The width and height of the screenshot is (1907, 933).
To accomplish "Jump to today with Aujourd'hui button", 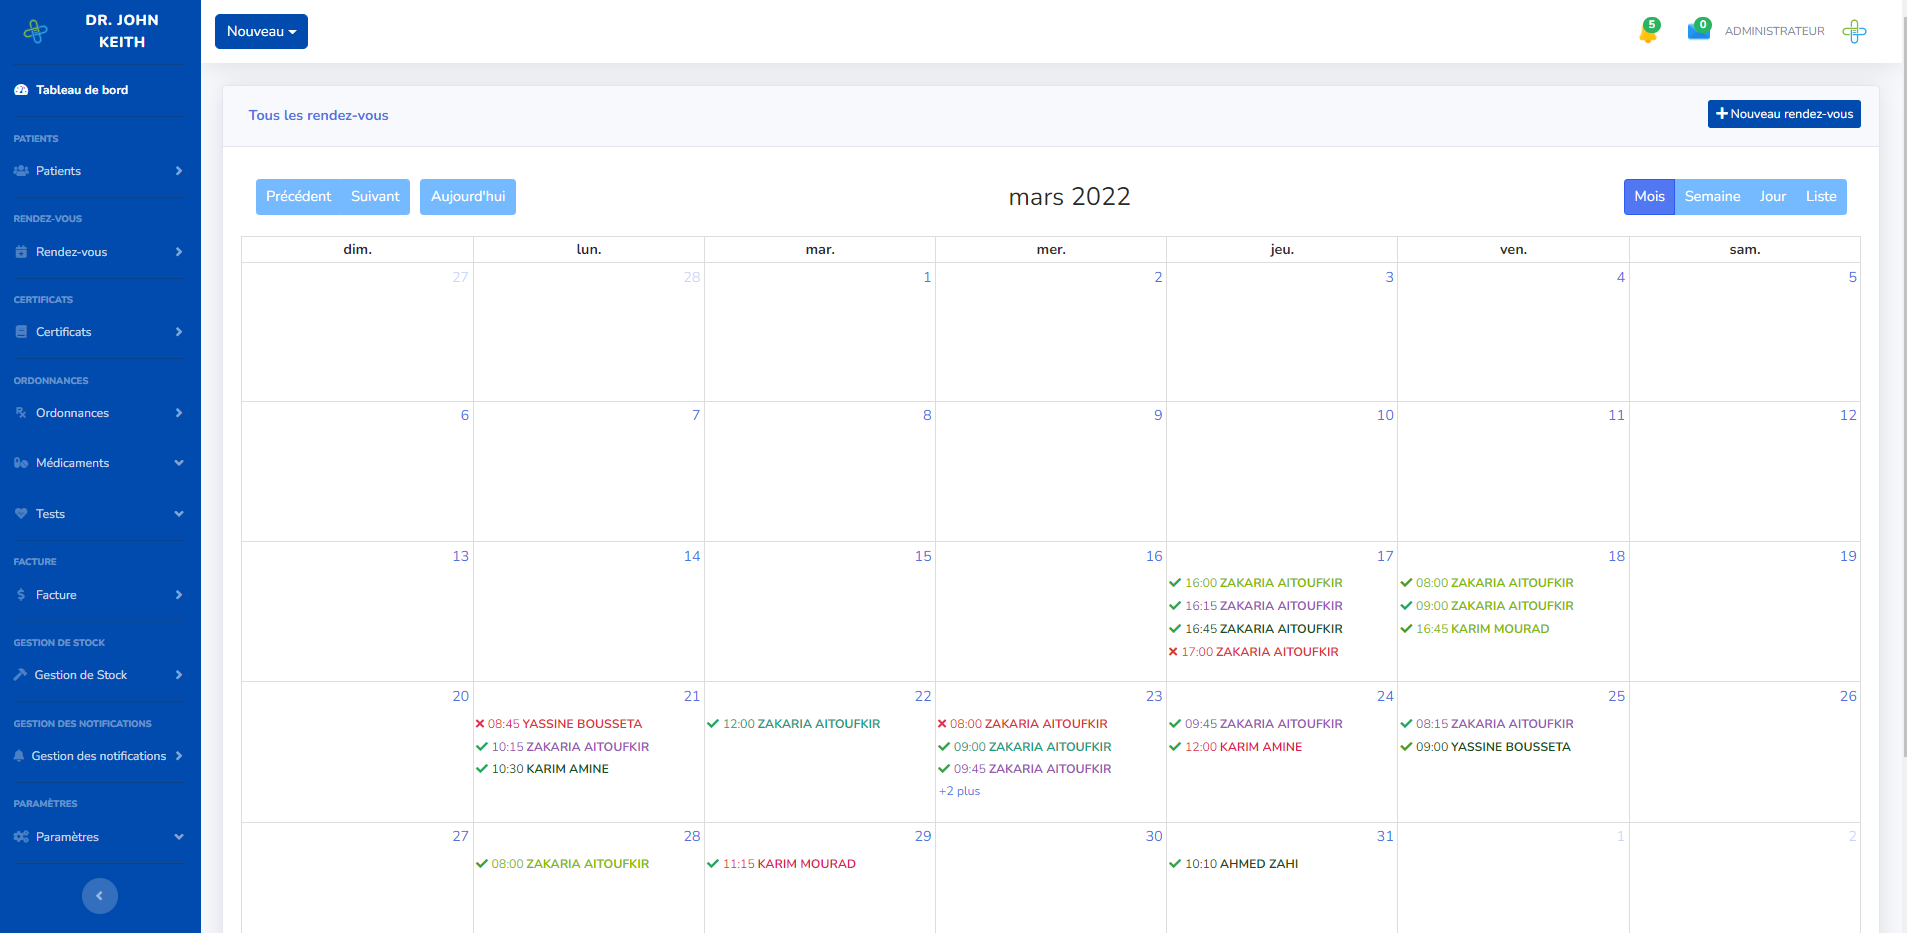I will [468, 197].
